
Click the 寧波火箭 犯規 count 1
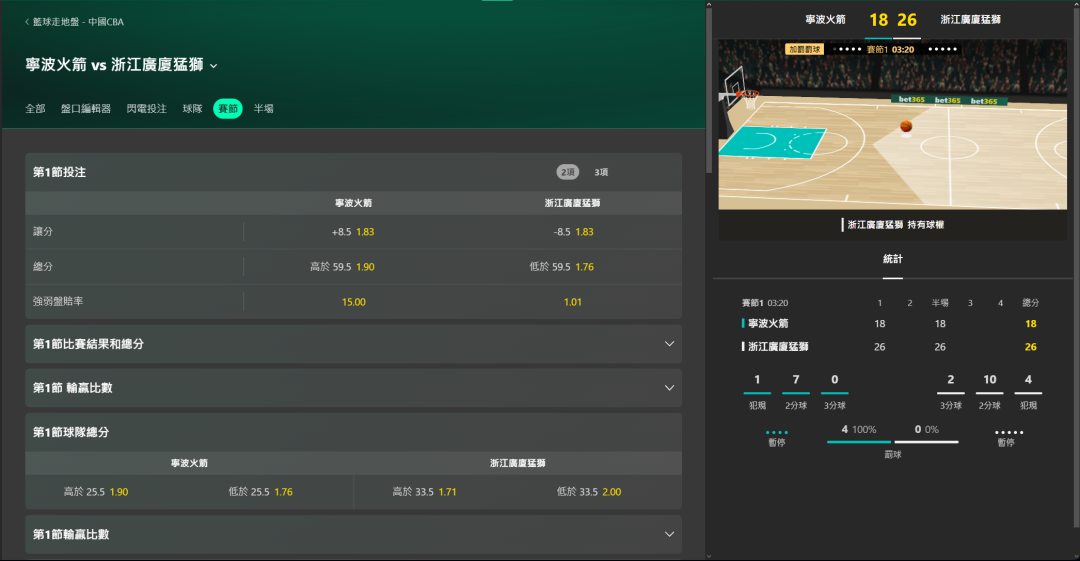757,380
